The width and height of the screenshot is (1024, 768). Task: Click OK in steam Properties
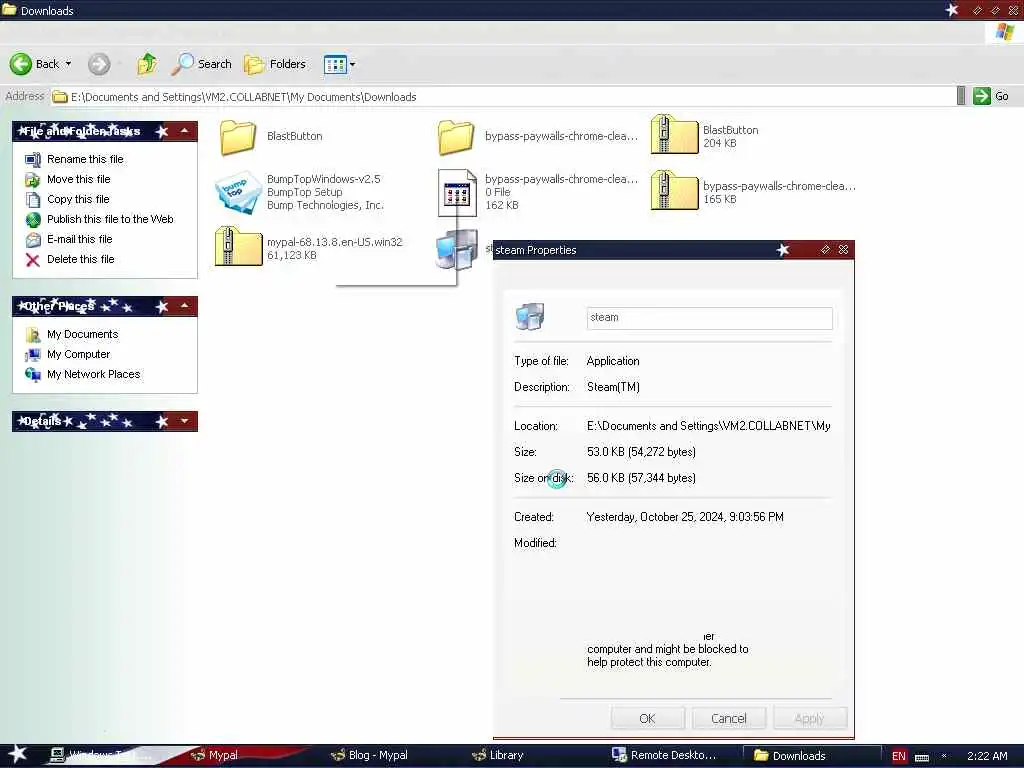point(647,718)
